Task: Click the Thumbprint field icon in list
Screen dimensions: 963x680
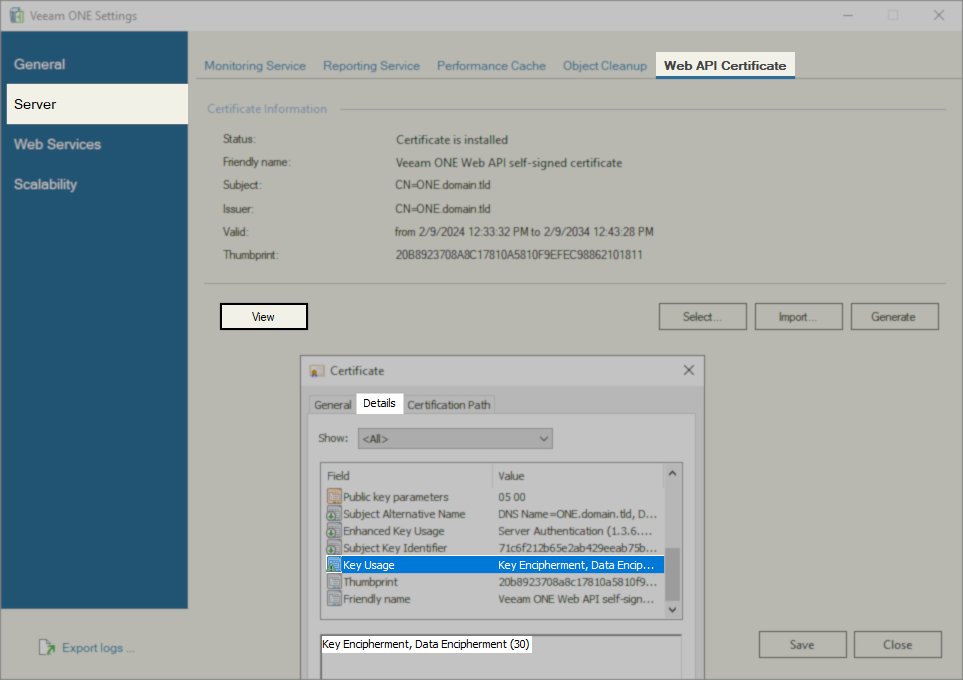Action: 334,582
